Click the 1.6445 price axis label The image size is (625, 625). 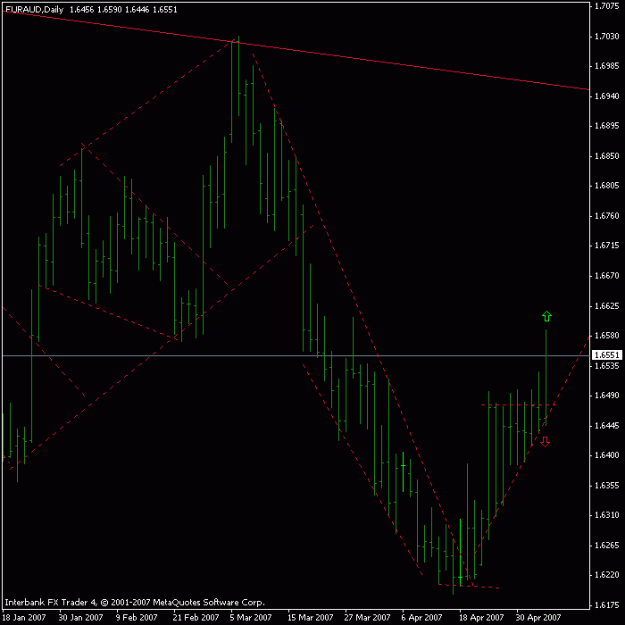coord(607,425)
